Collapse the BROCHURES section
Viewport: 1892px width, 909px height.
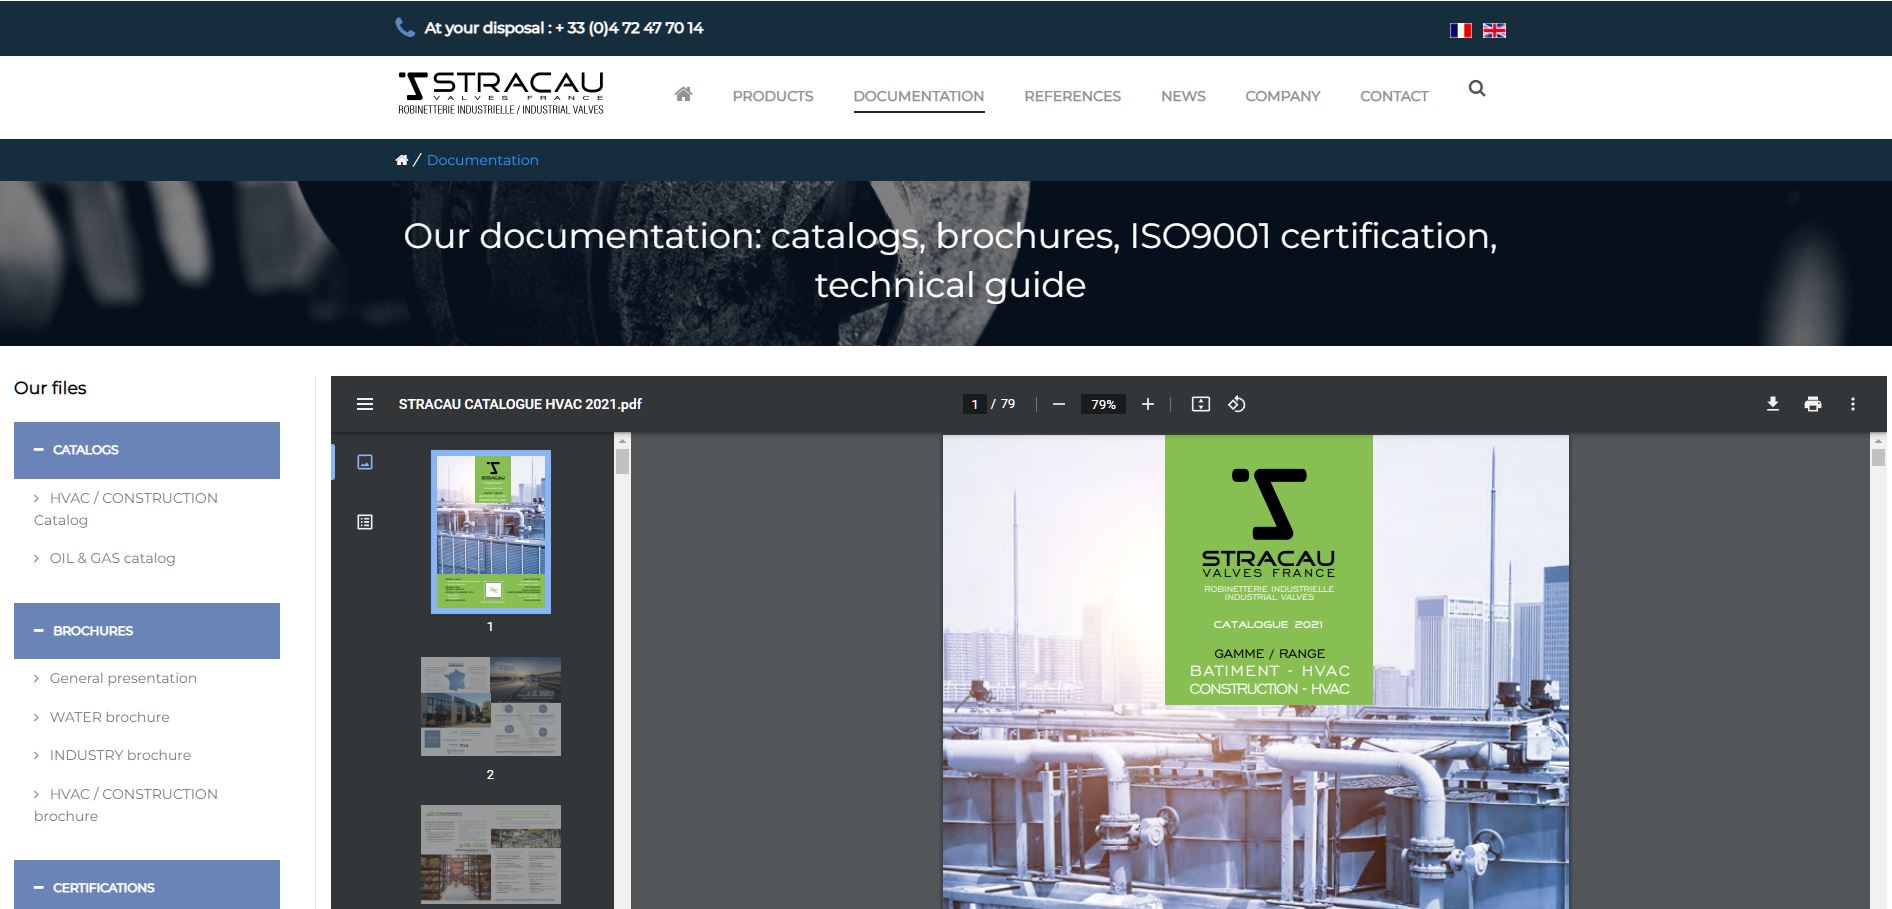147,631
